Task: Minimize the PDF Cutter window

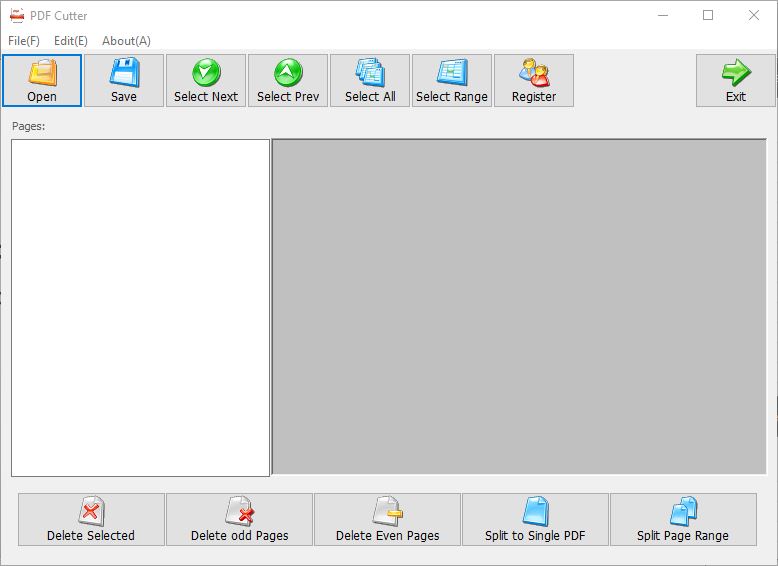Action: pyautogui.click(x=663, y=15)
